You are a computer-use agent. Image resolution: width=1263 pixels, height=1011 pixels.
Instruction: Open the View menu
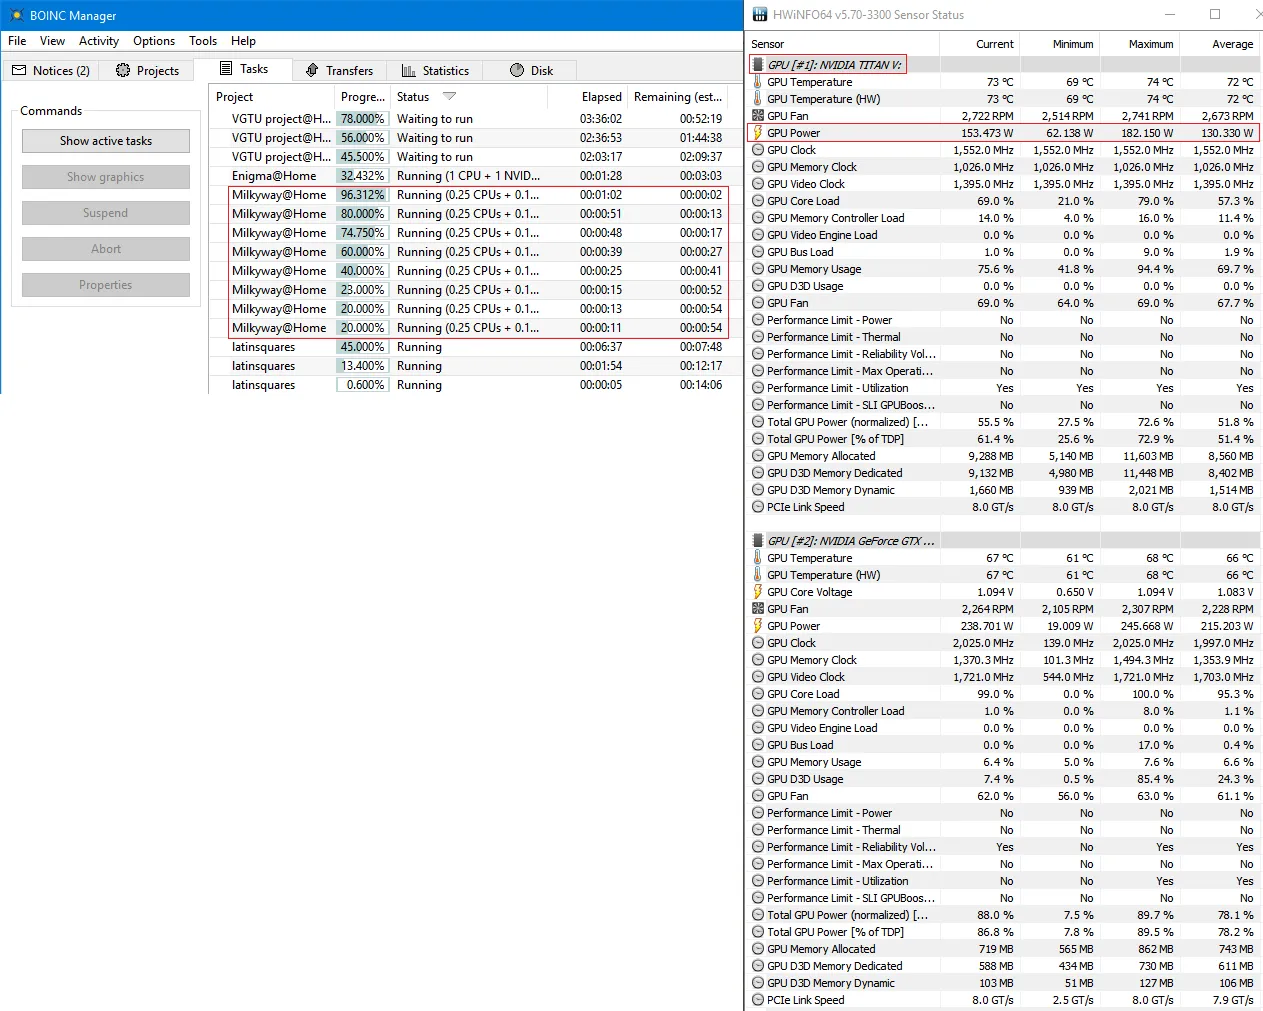tap(52, 41)
